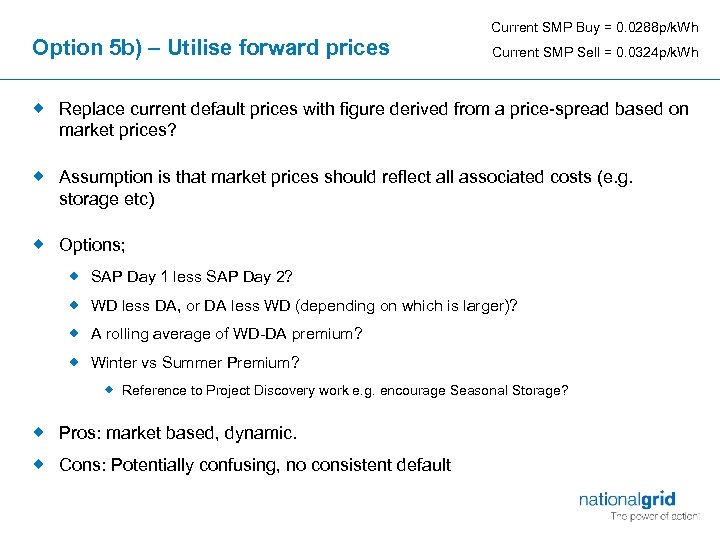Screen dimensions: 720x540
Task: Click the bullet beside "WD less DA, or DA less WD"
Action: click(x=75, y=305)
